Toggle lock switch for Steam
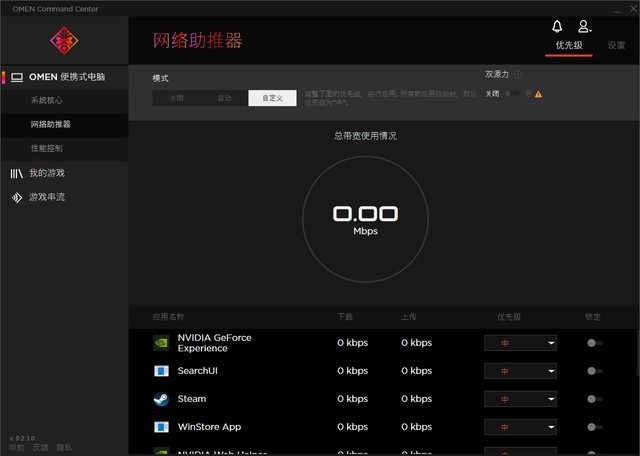 [595, 399]
